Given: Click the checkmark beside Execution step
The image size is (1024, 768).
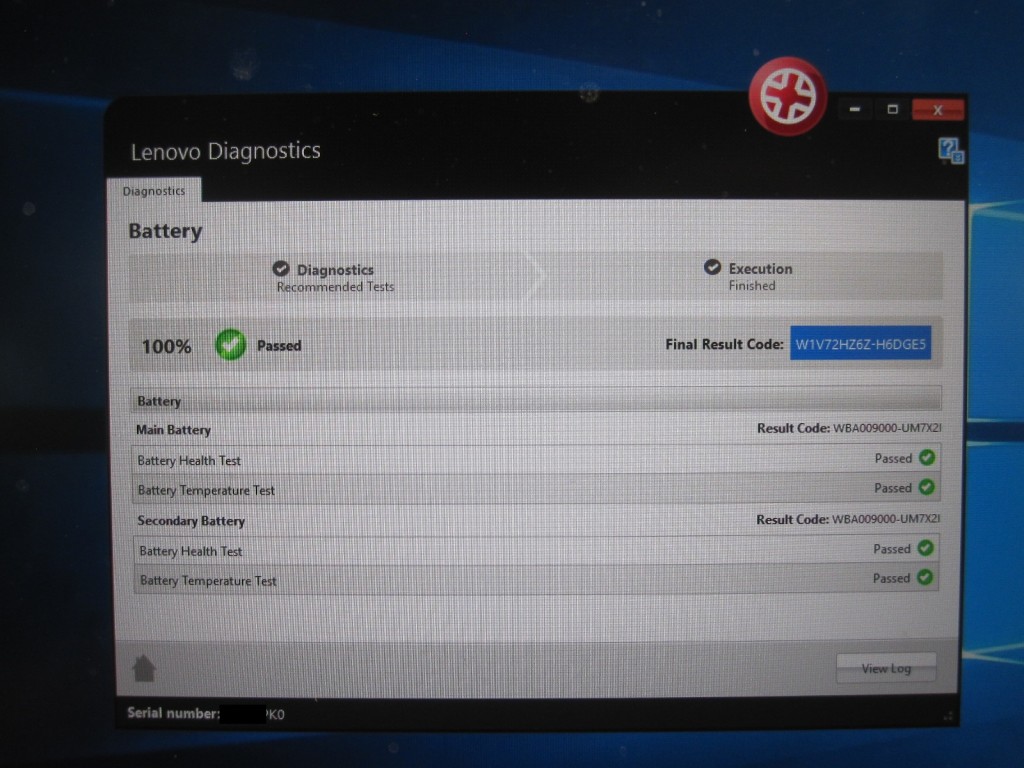Looking at the screenshot, I should coord(712,267).
